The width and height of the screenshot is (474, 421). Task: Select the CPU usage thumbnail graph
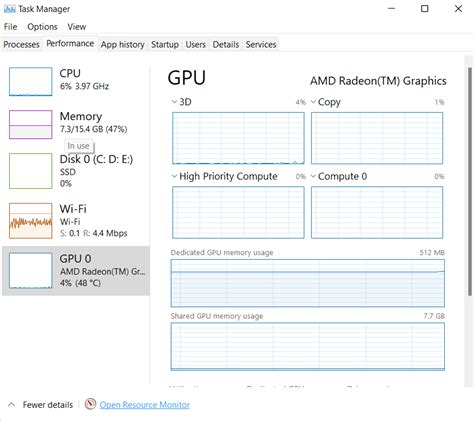coord(31,82)
